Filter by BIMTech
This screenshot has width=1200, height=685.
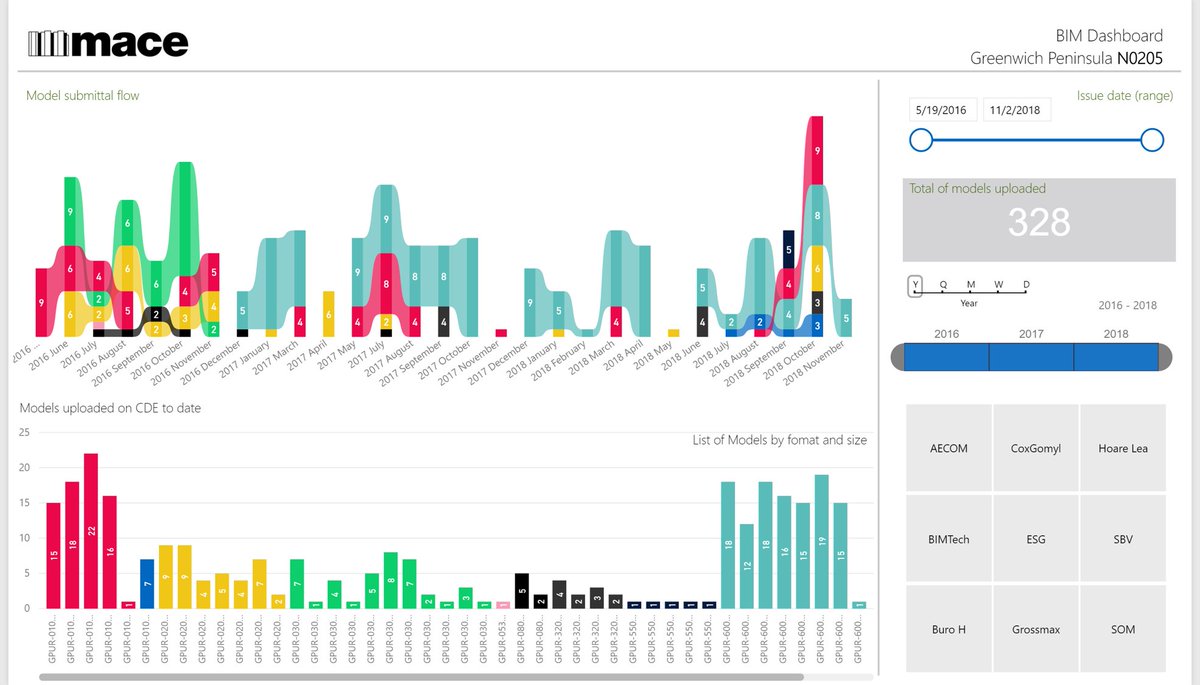[949, 538]
